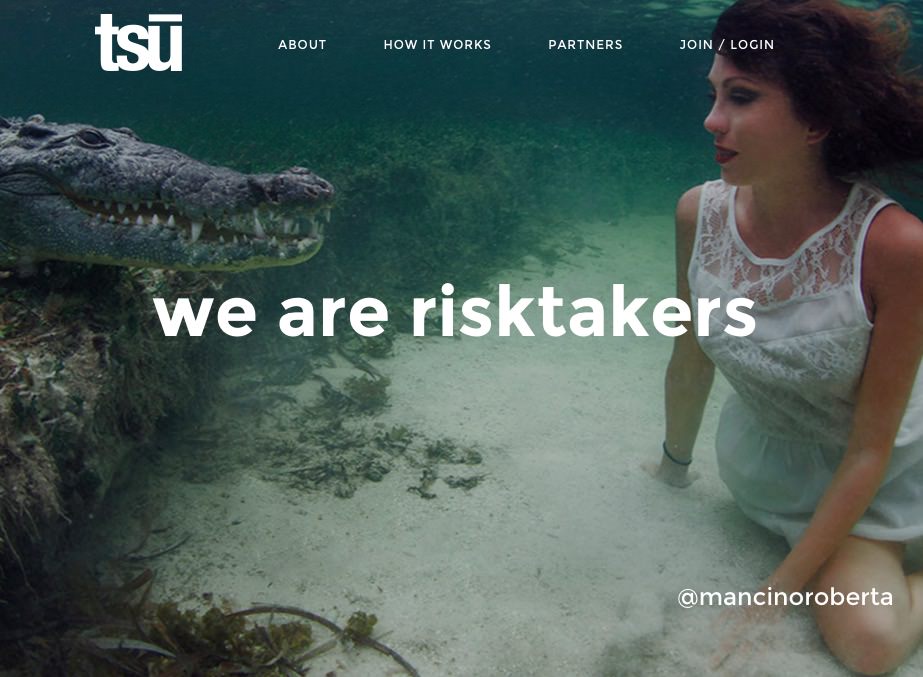
Task: Go to HOW IT WORKS
Action: (x=437, y=45)
